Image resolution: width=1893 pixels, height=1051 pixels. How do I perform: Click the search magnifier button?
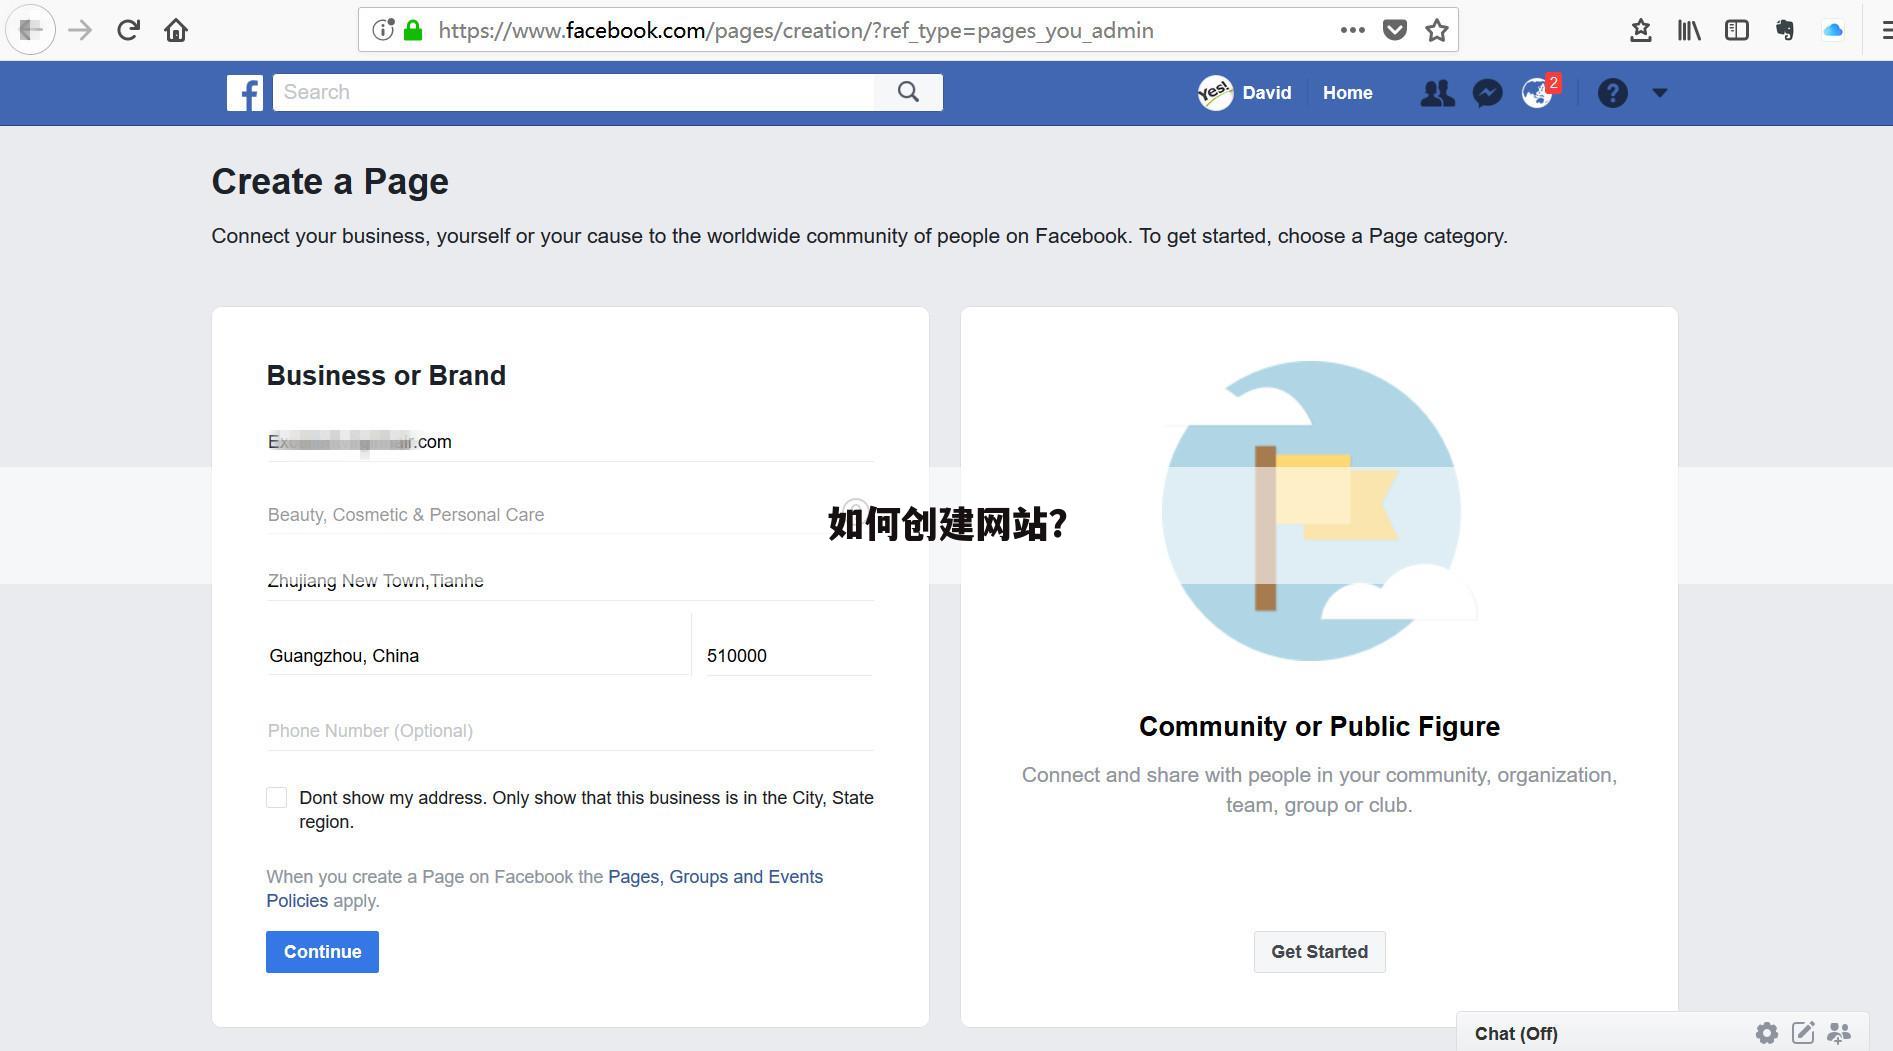pos(908,92)
